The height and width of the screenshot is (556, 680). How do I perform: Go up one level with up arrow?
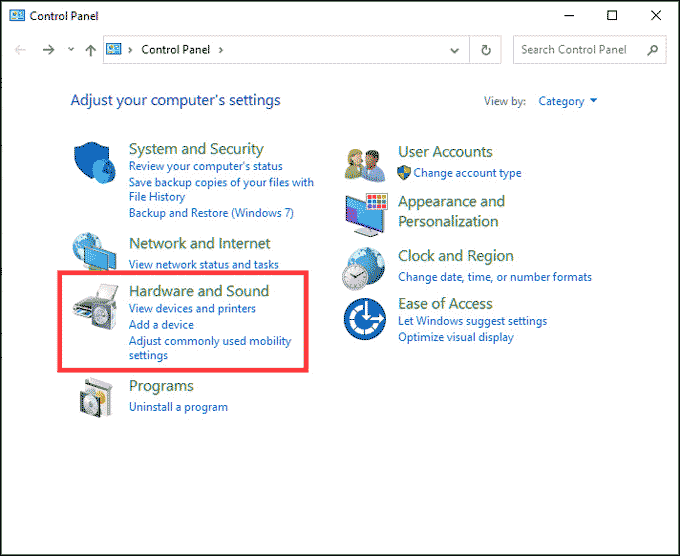(90, 49)
